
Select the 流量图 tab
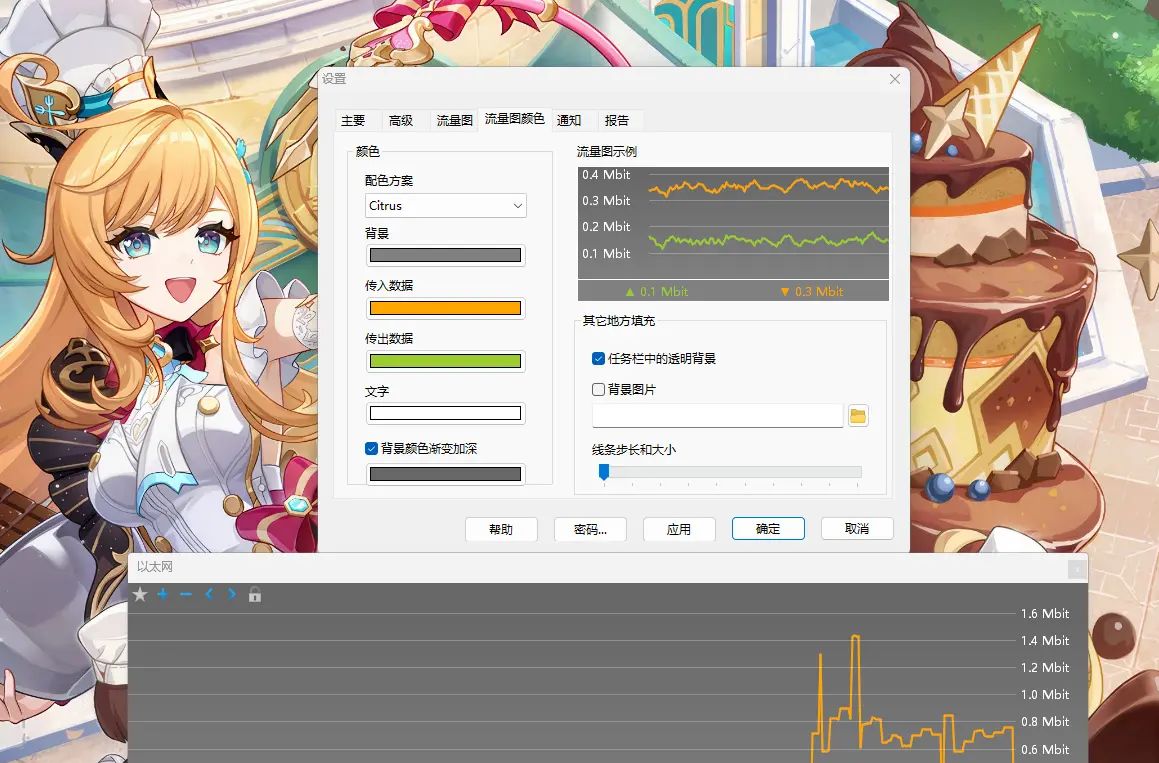pos(454,121)
